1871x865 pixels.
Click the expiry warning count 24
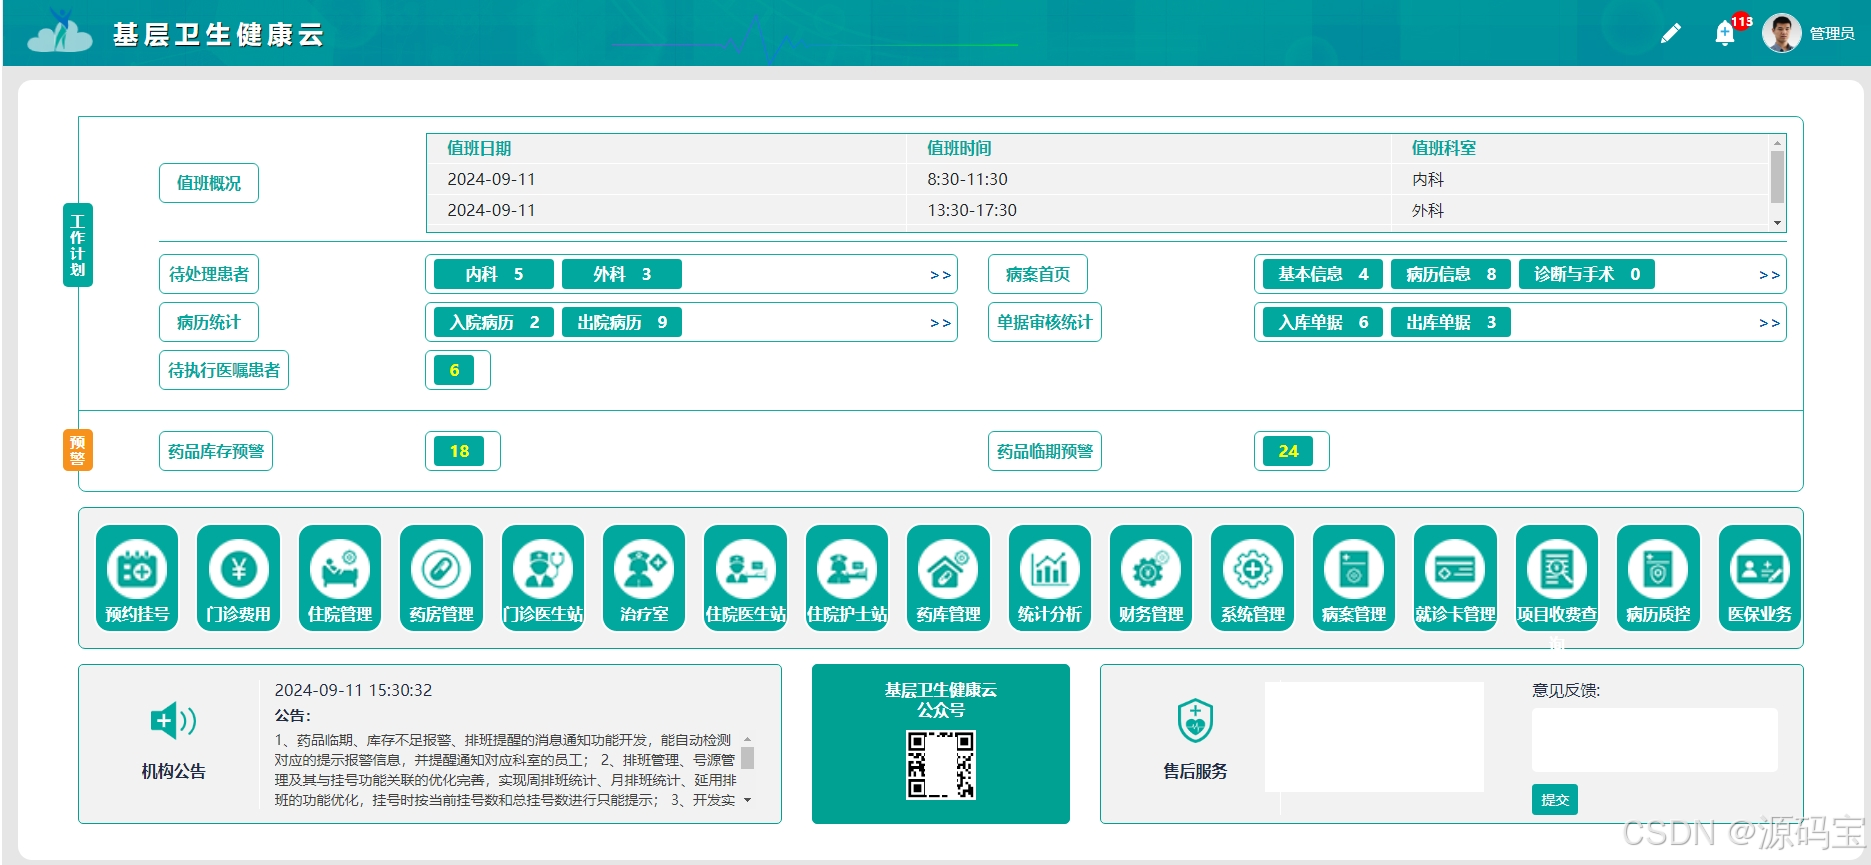[x=1288, y=451]
